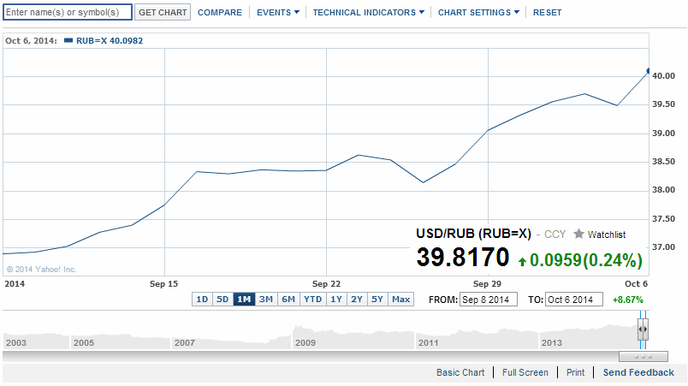Click the Compare option

click(219, 12)
